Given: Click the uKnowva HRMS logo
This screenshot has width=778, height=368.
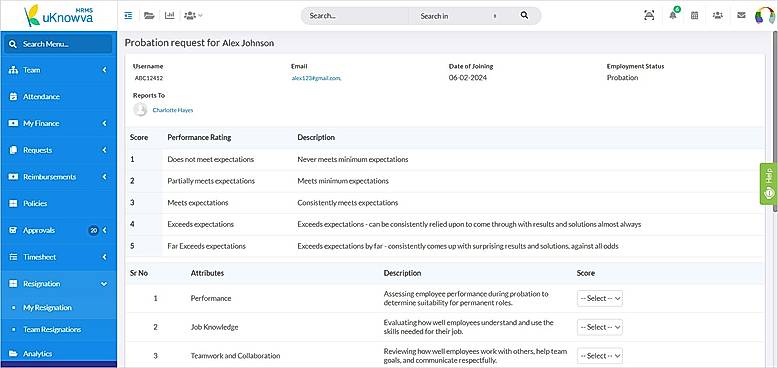Looking at the screenshot, I should 59,15.
